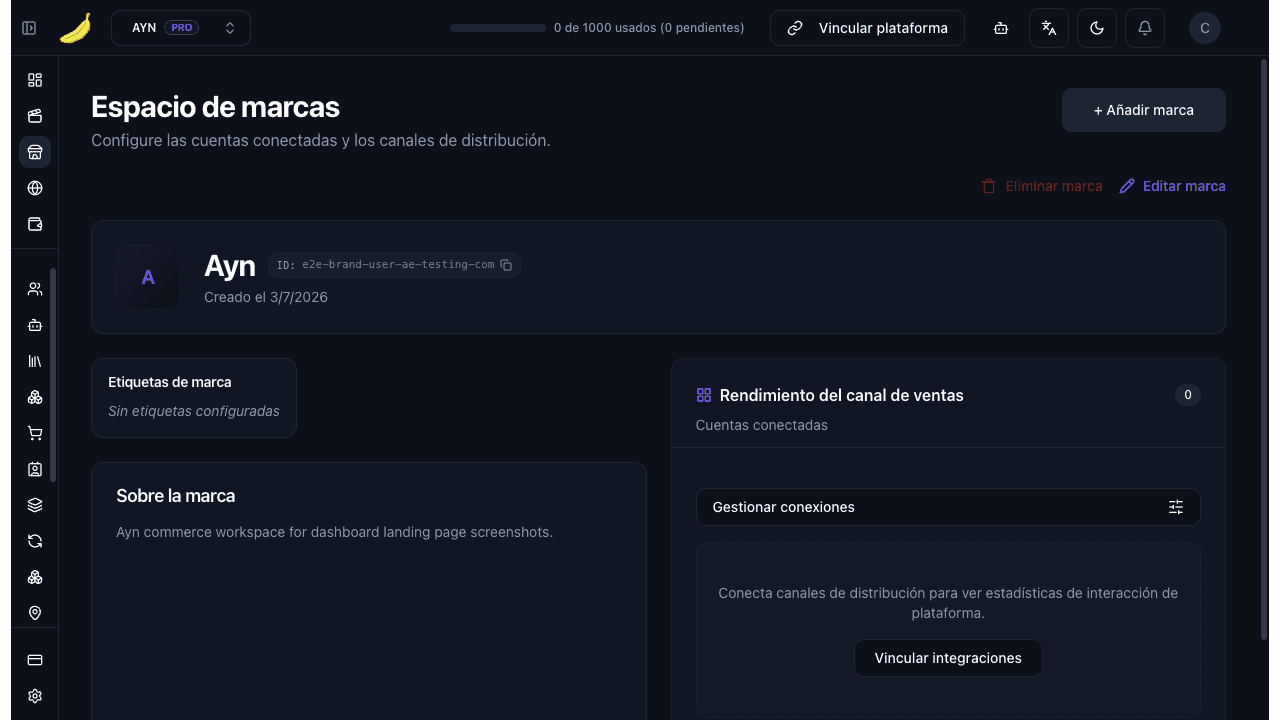Open the map pin location icon in sidebar
Screen dimensions: 1280x720
point(35,613)
